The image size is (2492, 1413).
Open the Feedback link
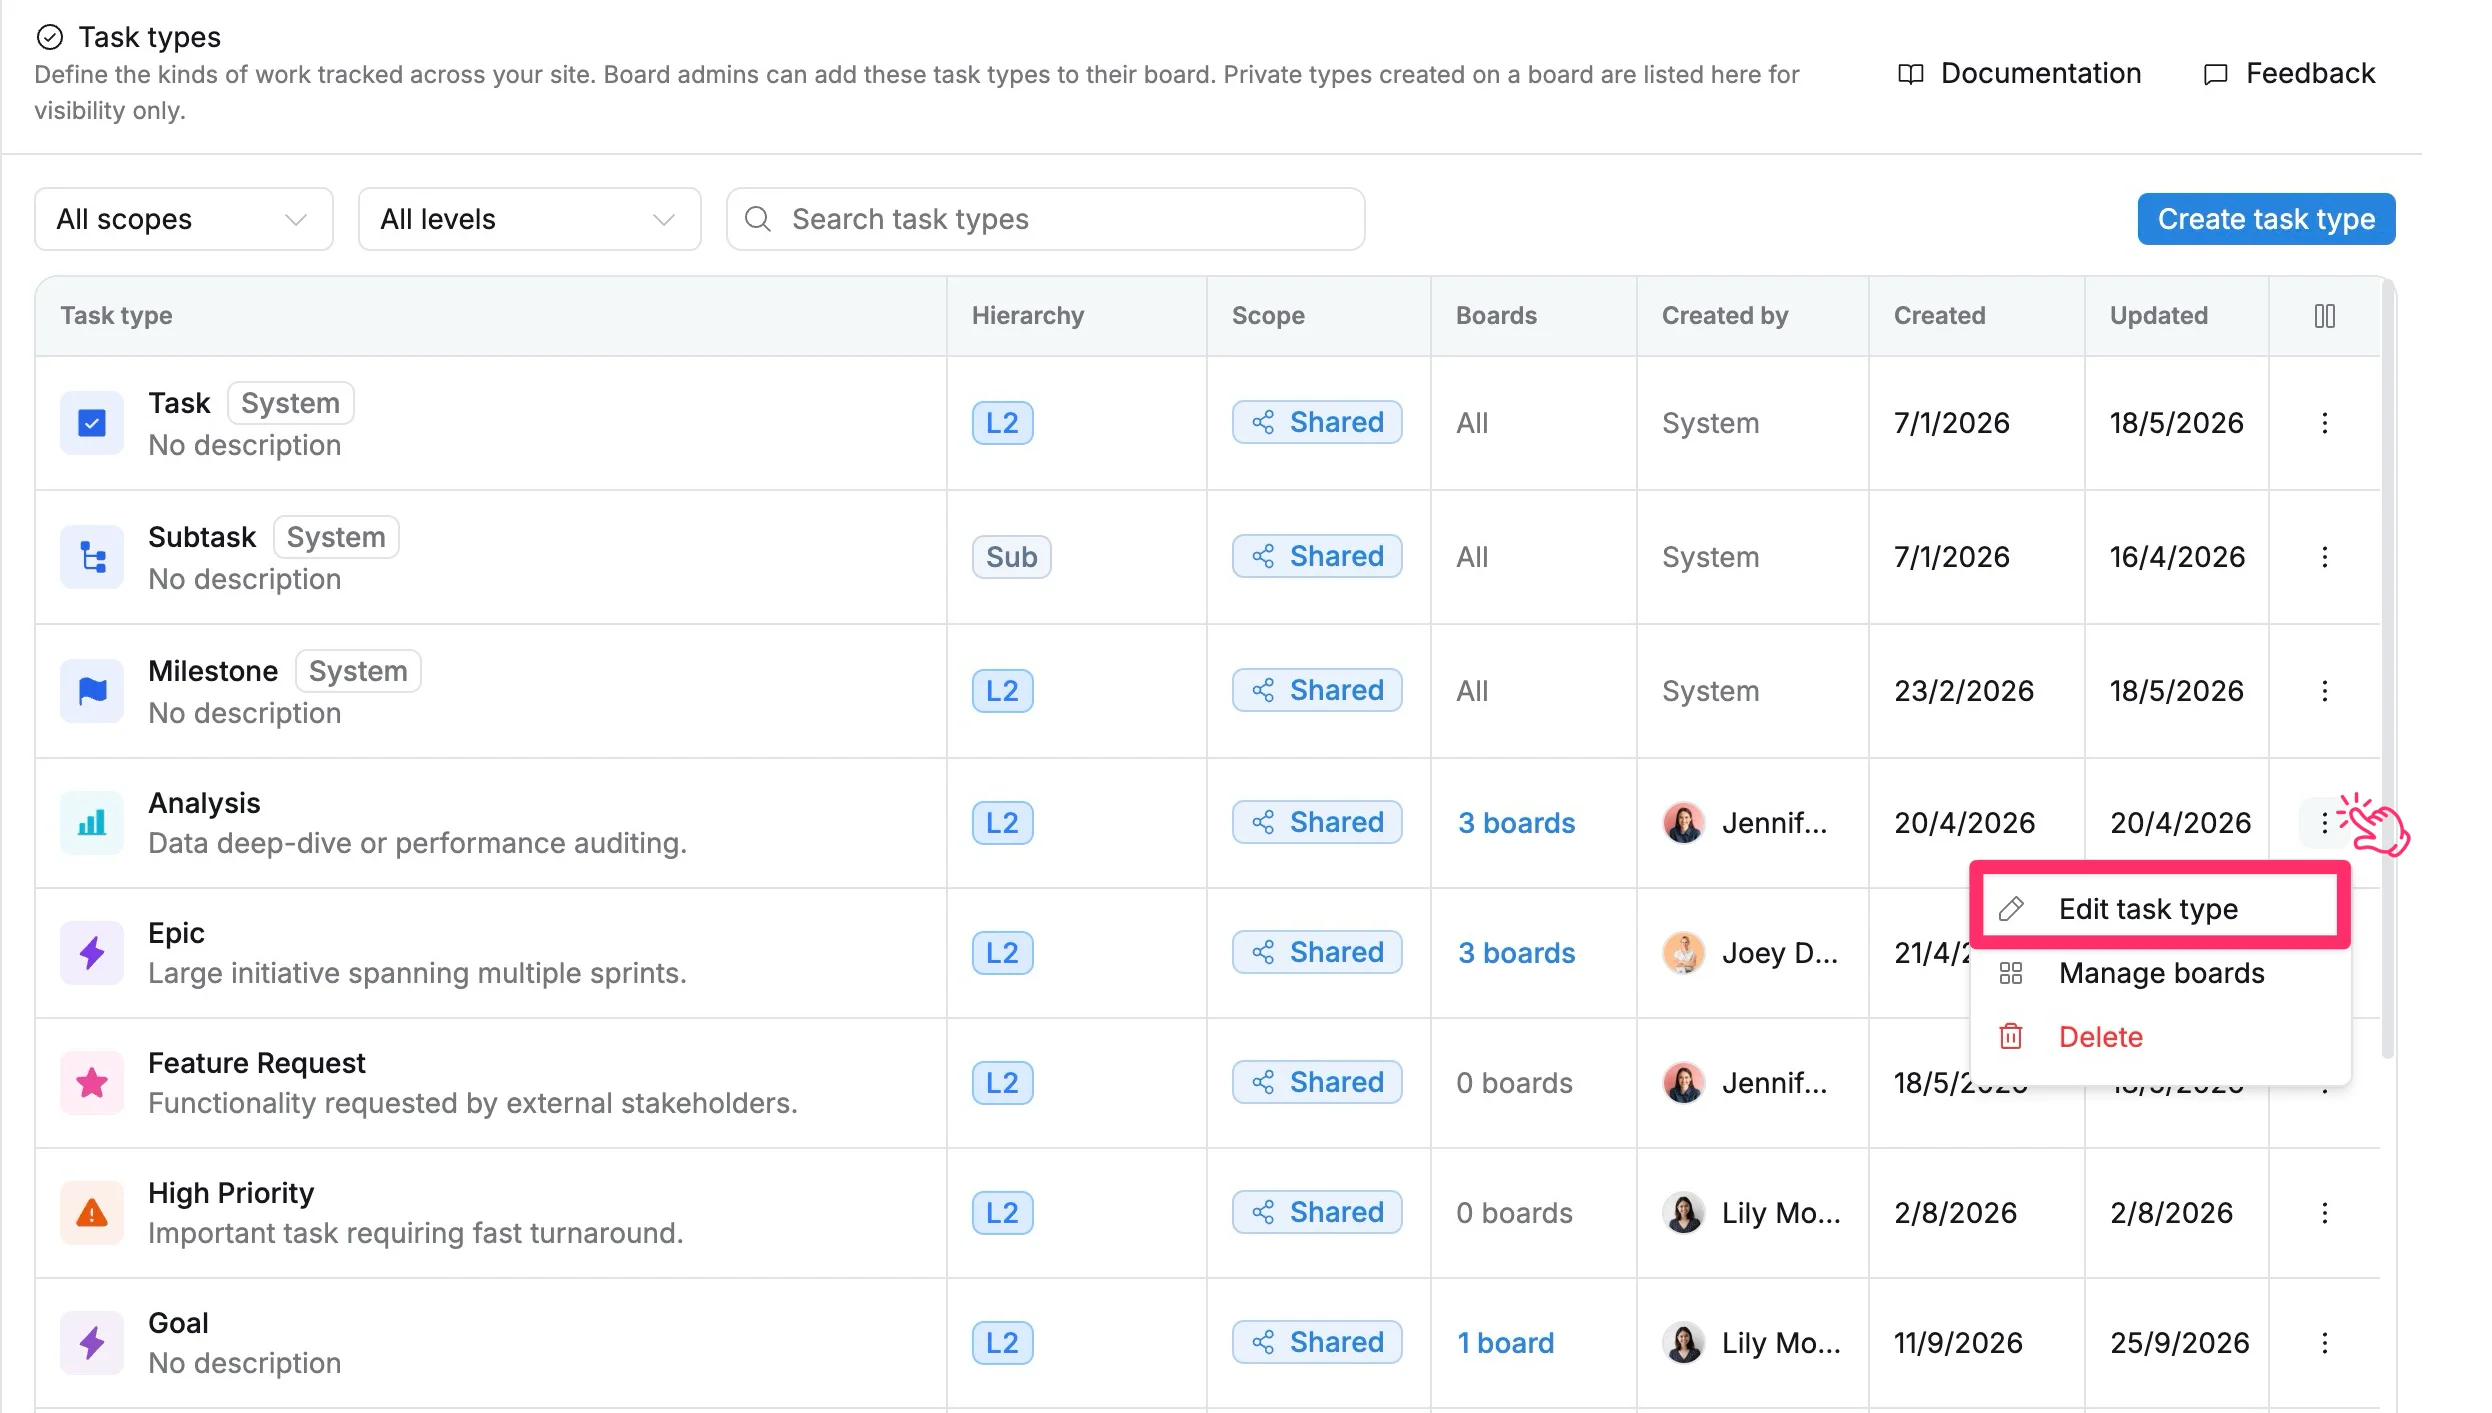[x=2288, y=73]
